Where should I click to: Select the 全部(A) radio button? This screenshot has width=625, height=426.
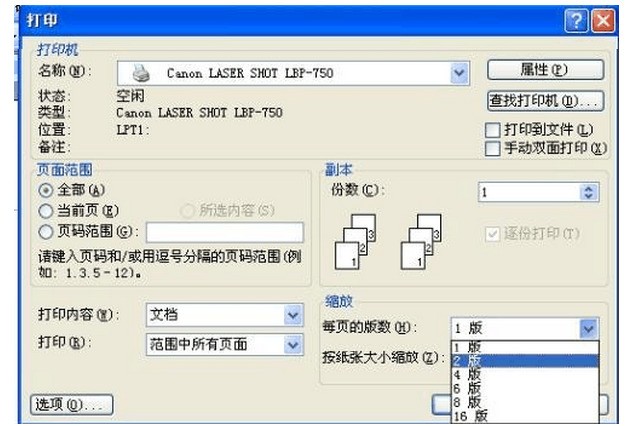[x=46, y=190]
